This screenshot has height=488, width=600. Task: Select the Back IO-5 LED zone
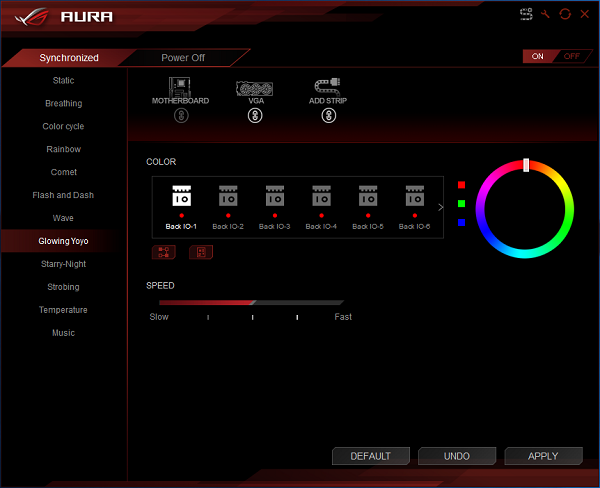click(368, 207)
